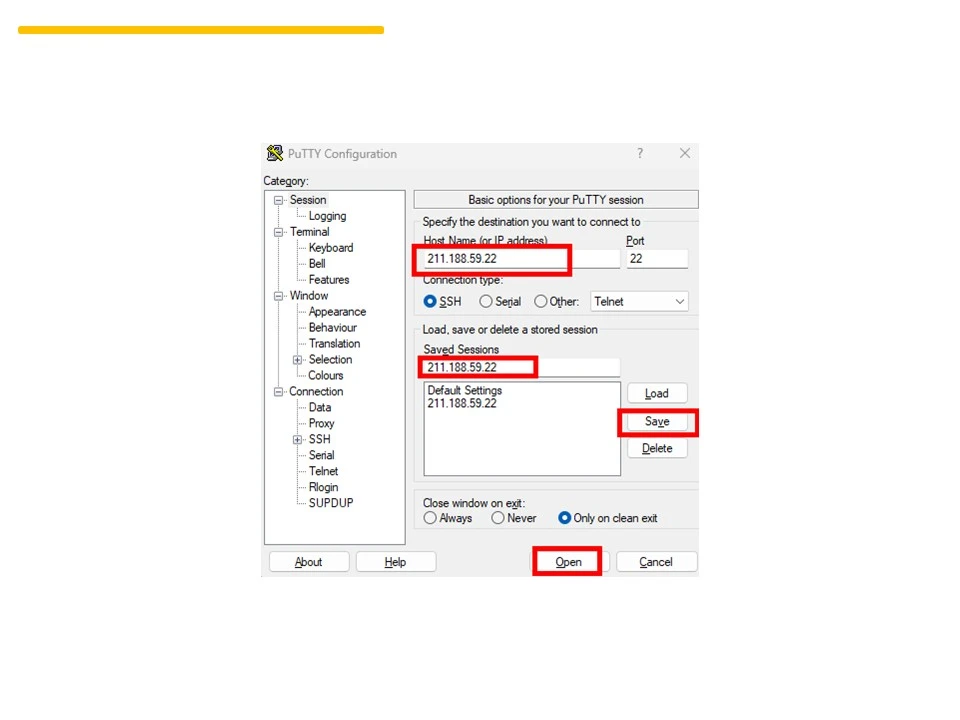Choose Never for close window on exit
This screenshot has width=960, height=720.
coord(498,518)
